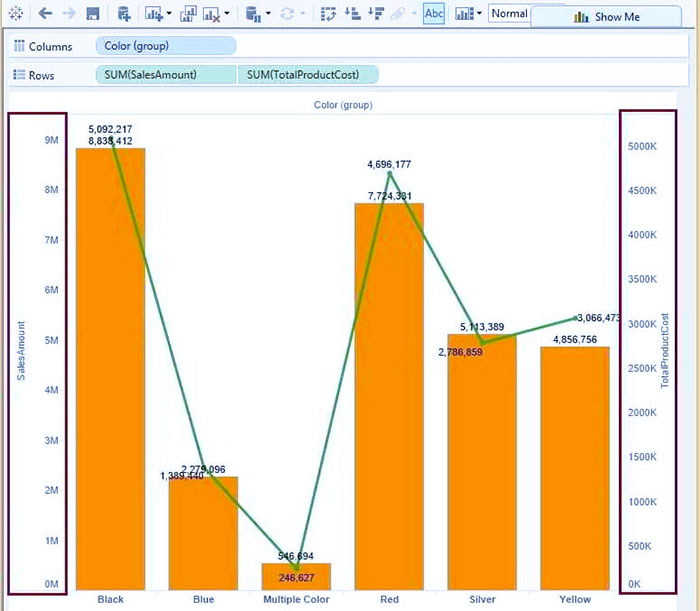Select the SUM(TotalProductCost) pill
Image resolution: width=700 pixels, height=611 pixels.
pos(308,75)
